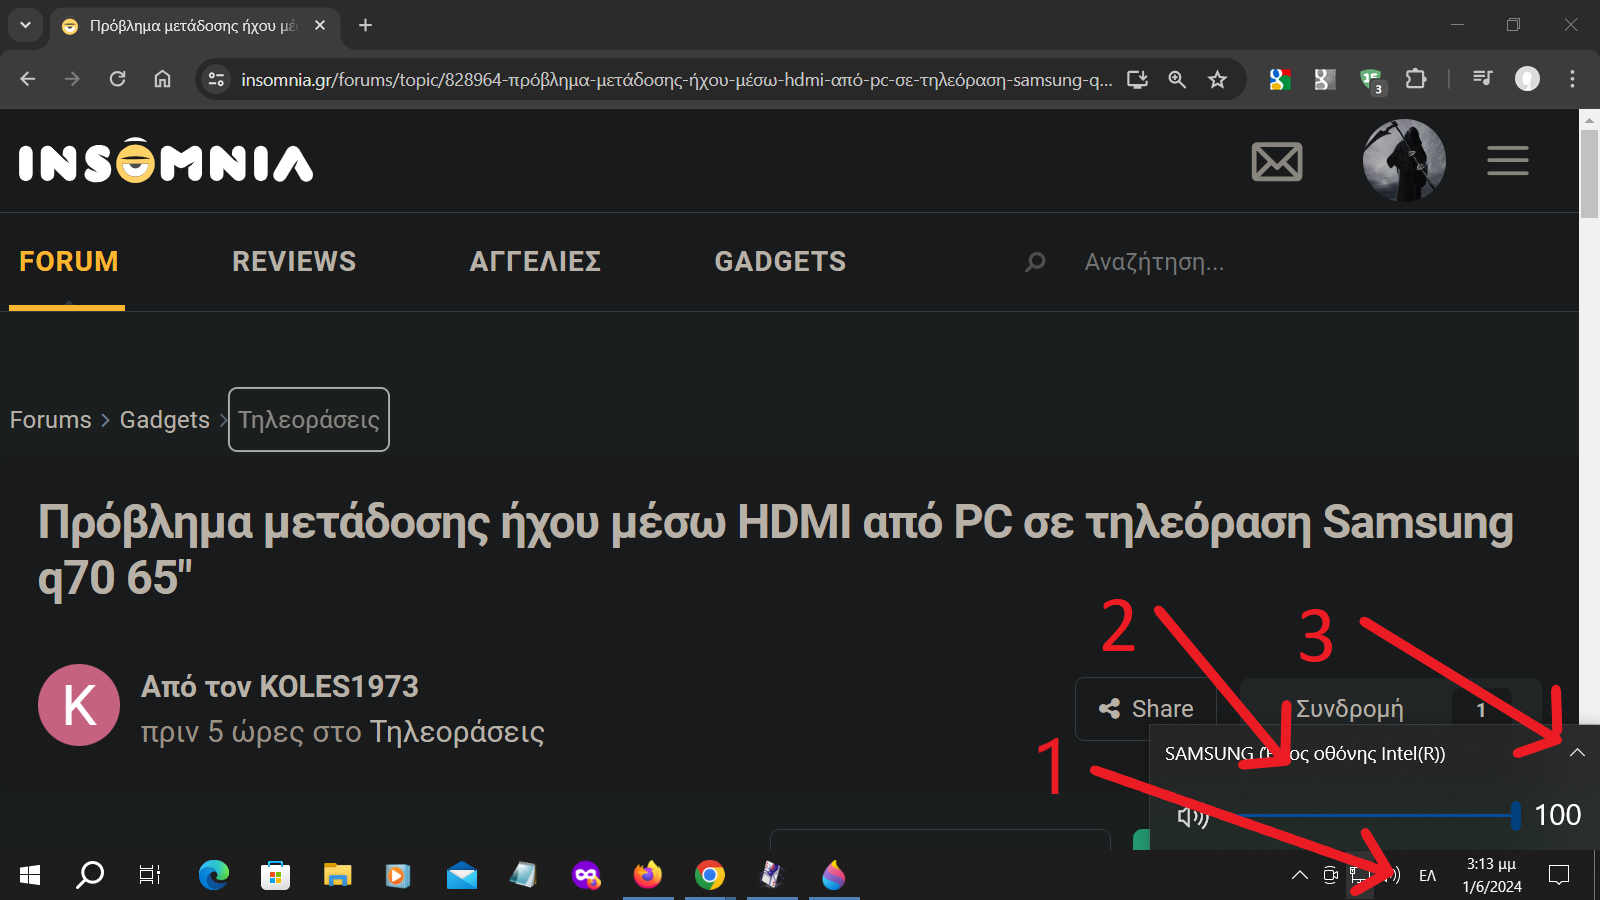
Task: Click the Συνδρομή subscribe button
Action: coord(1349,709)
